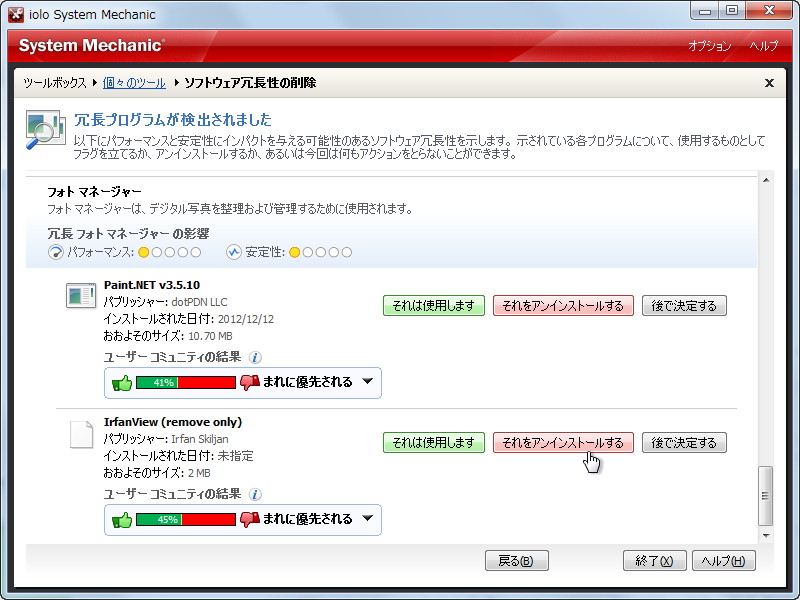Click install date 2012/12/12
The height and width of the screenshot is (600, 800).
tap(246, 319)
